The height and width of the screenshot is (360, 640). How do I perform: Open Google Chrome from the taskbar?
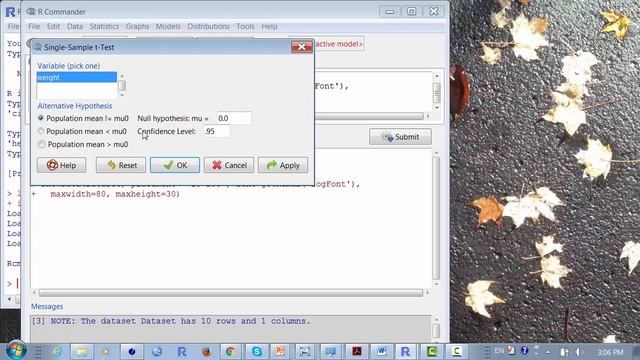click(230, 351)
